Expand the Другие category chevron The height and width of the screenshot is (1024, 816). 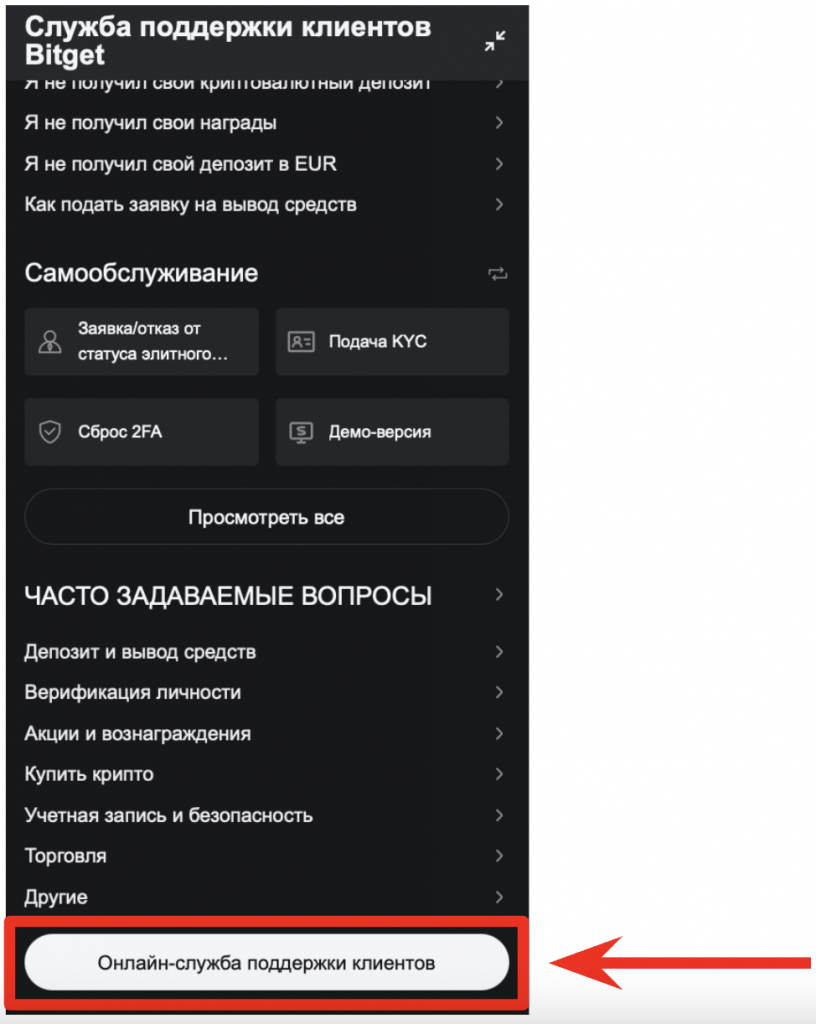click(x=499, y=897)
